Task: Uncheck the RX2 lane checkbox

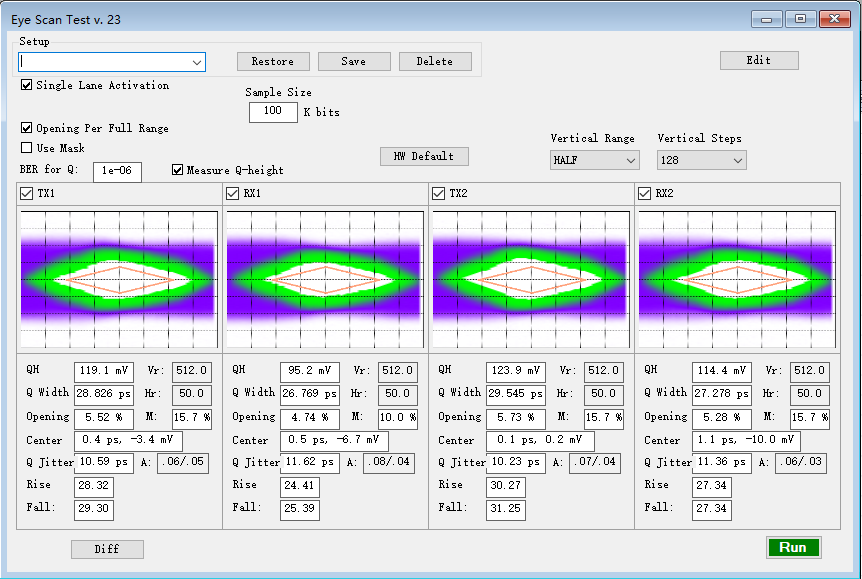Action: (644, 194)
